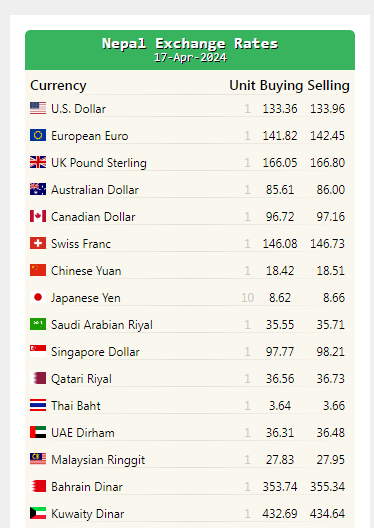This screenshot has width=374, height=528.
Task: Click the Canadian flag icon
Action: pyautogui.click(x=38, y=216)
